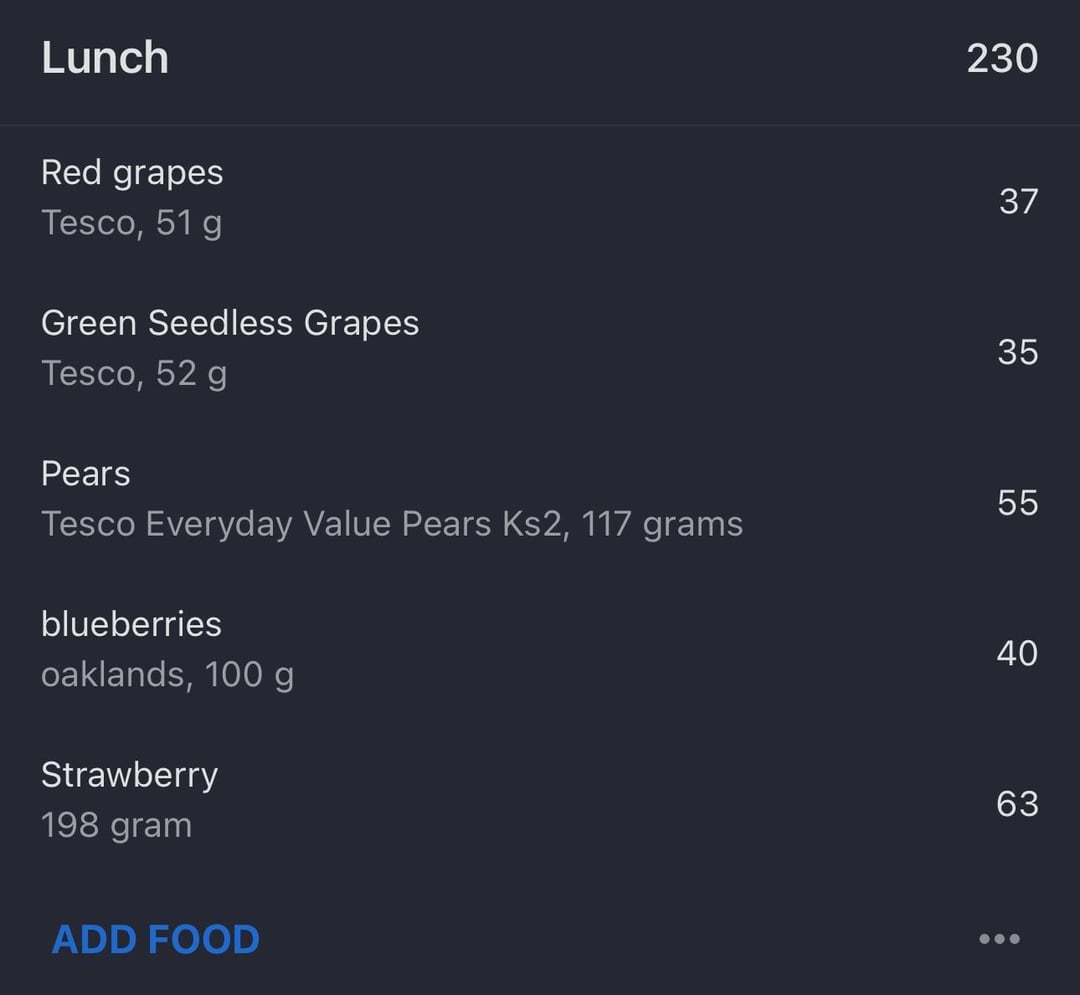This screenshot has height=995, width=1080.
Task: Tap the 'Tesco, 52 g' serving text
Action: click(134, 374)
